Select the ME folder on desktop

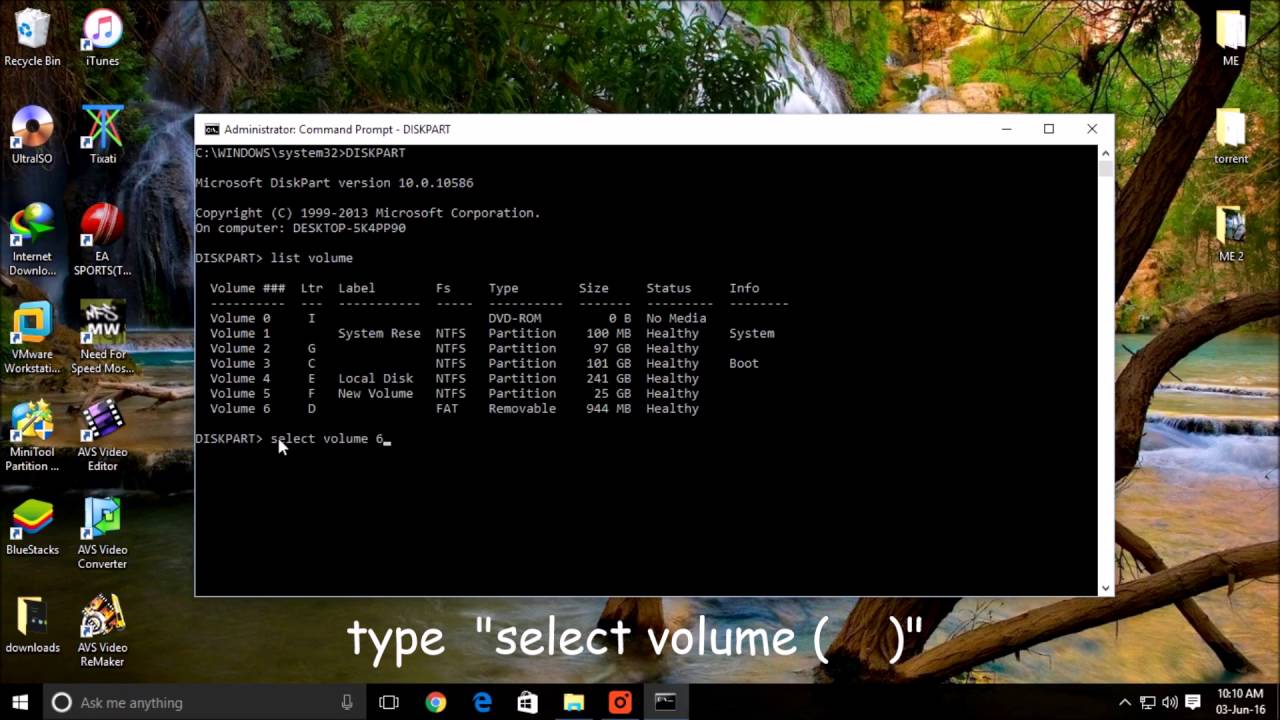pyautogui.click(x=1231, y=38)
